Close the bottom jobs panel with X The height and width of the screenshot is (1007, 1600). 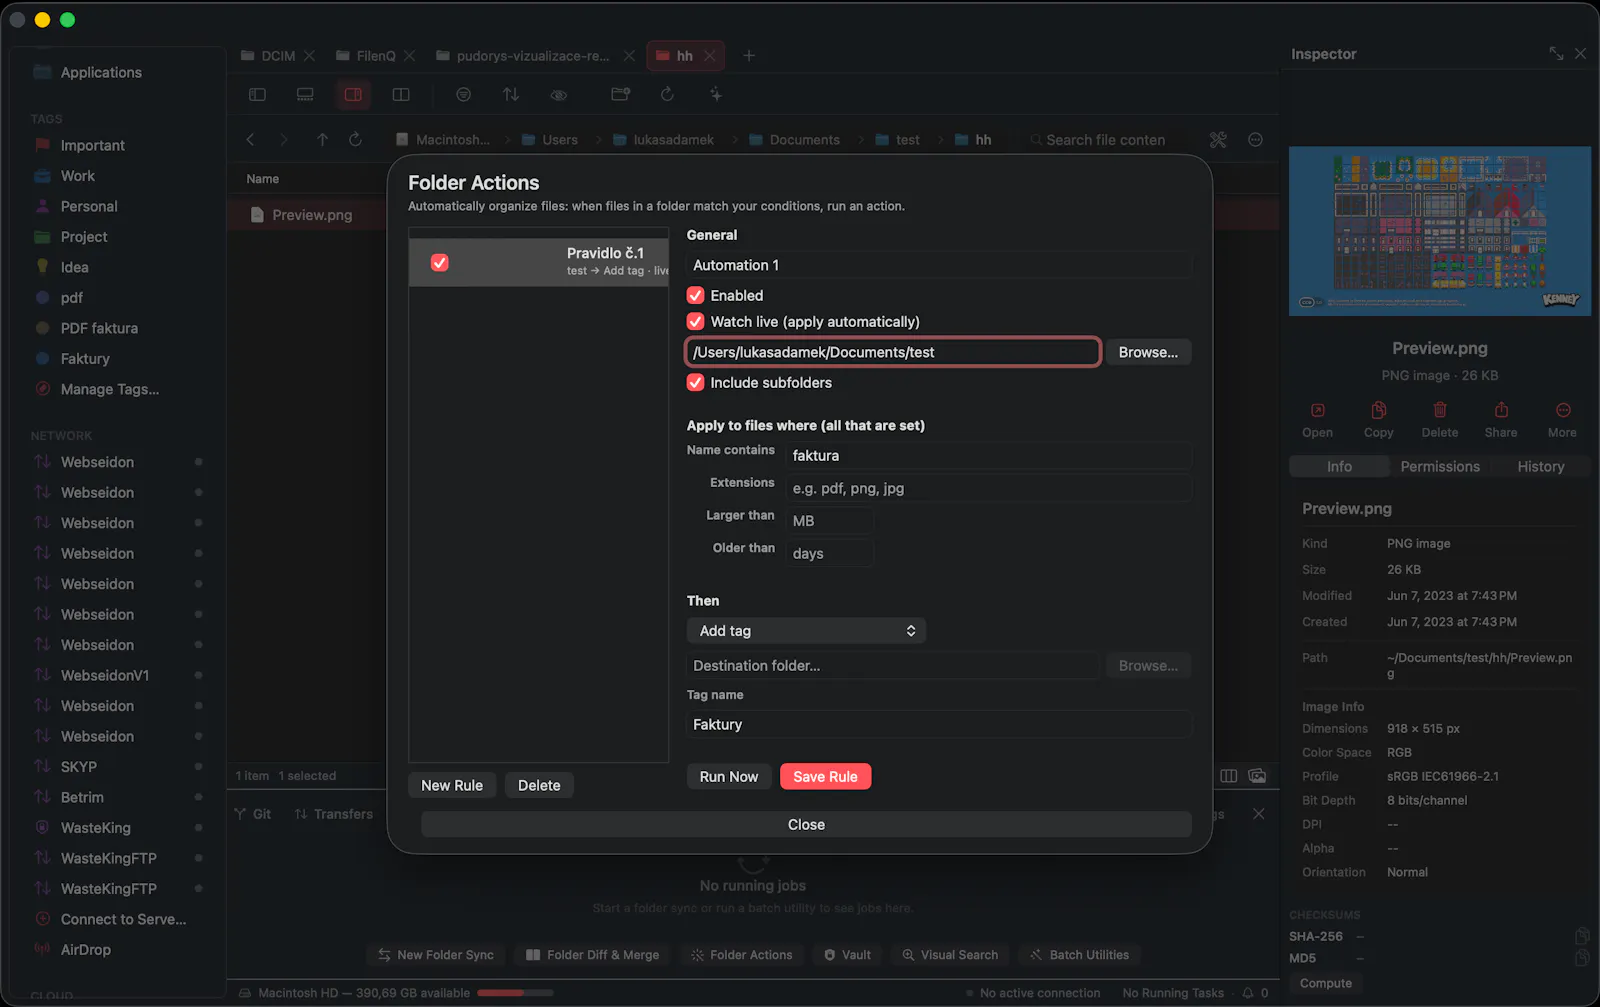[1259, 814]
